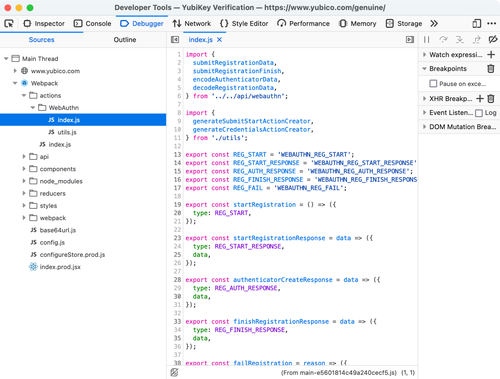
Task: Expand the www.yubico.com source node
Action: click(x=15, y=71)
